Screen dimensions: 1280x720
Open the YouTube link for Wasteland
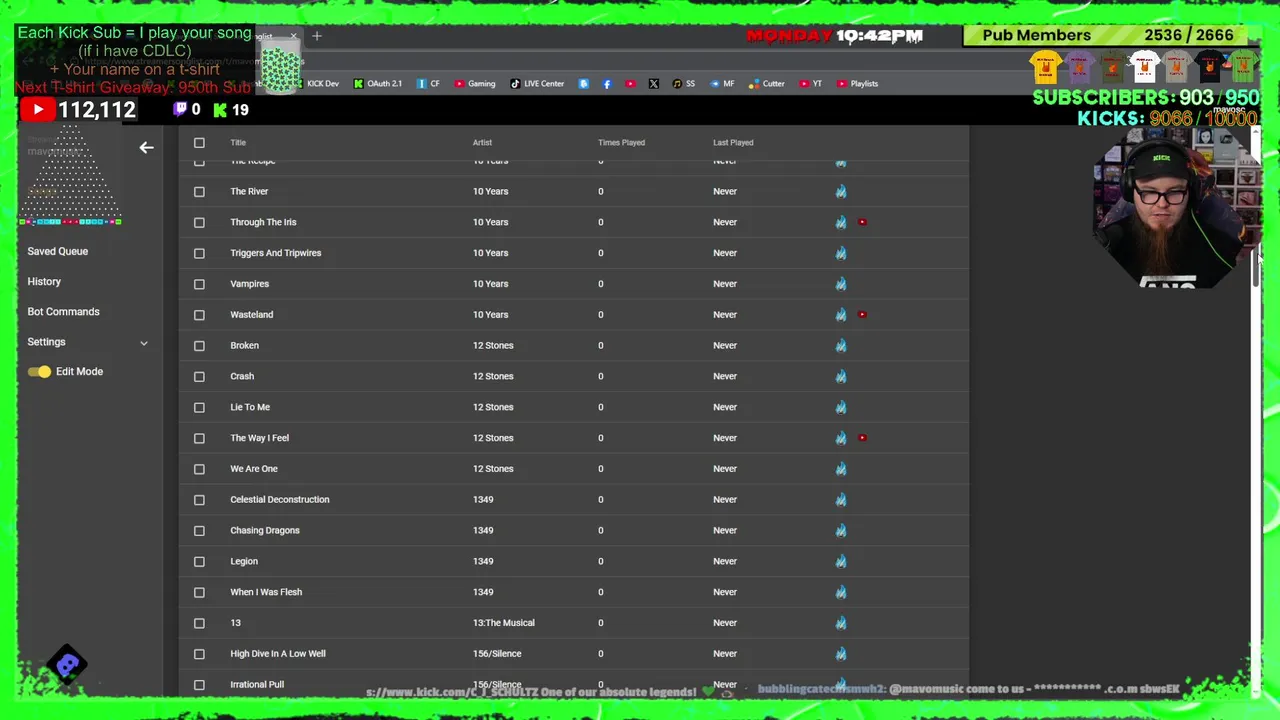(862, 314)
